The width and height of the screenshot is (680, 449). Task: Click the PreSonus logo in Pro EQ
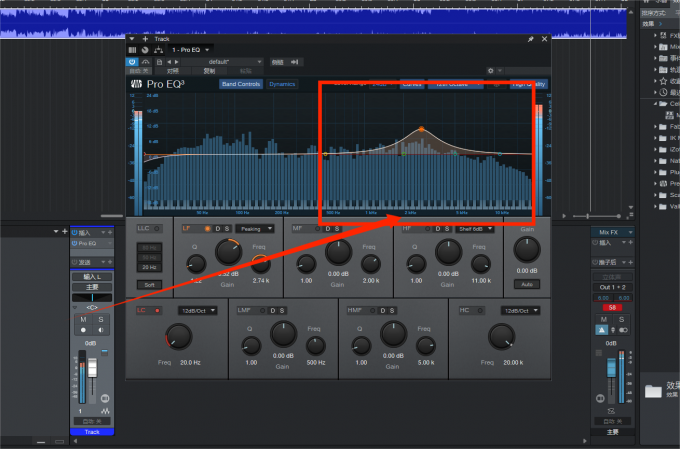[x=136, y=84]
